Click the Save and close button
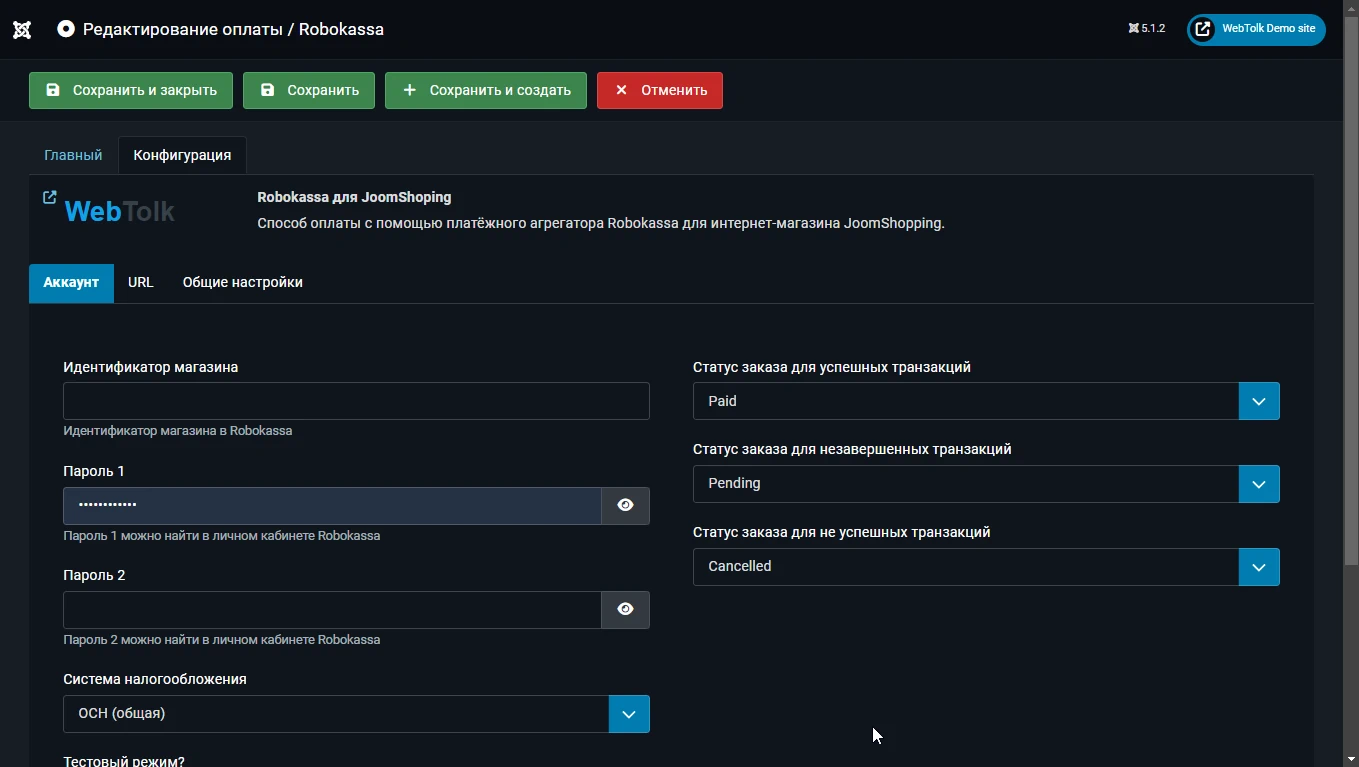Image resolution: width=1359 pixels, height=767 pixels. tap(131, 90)
